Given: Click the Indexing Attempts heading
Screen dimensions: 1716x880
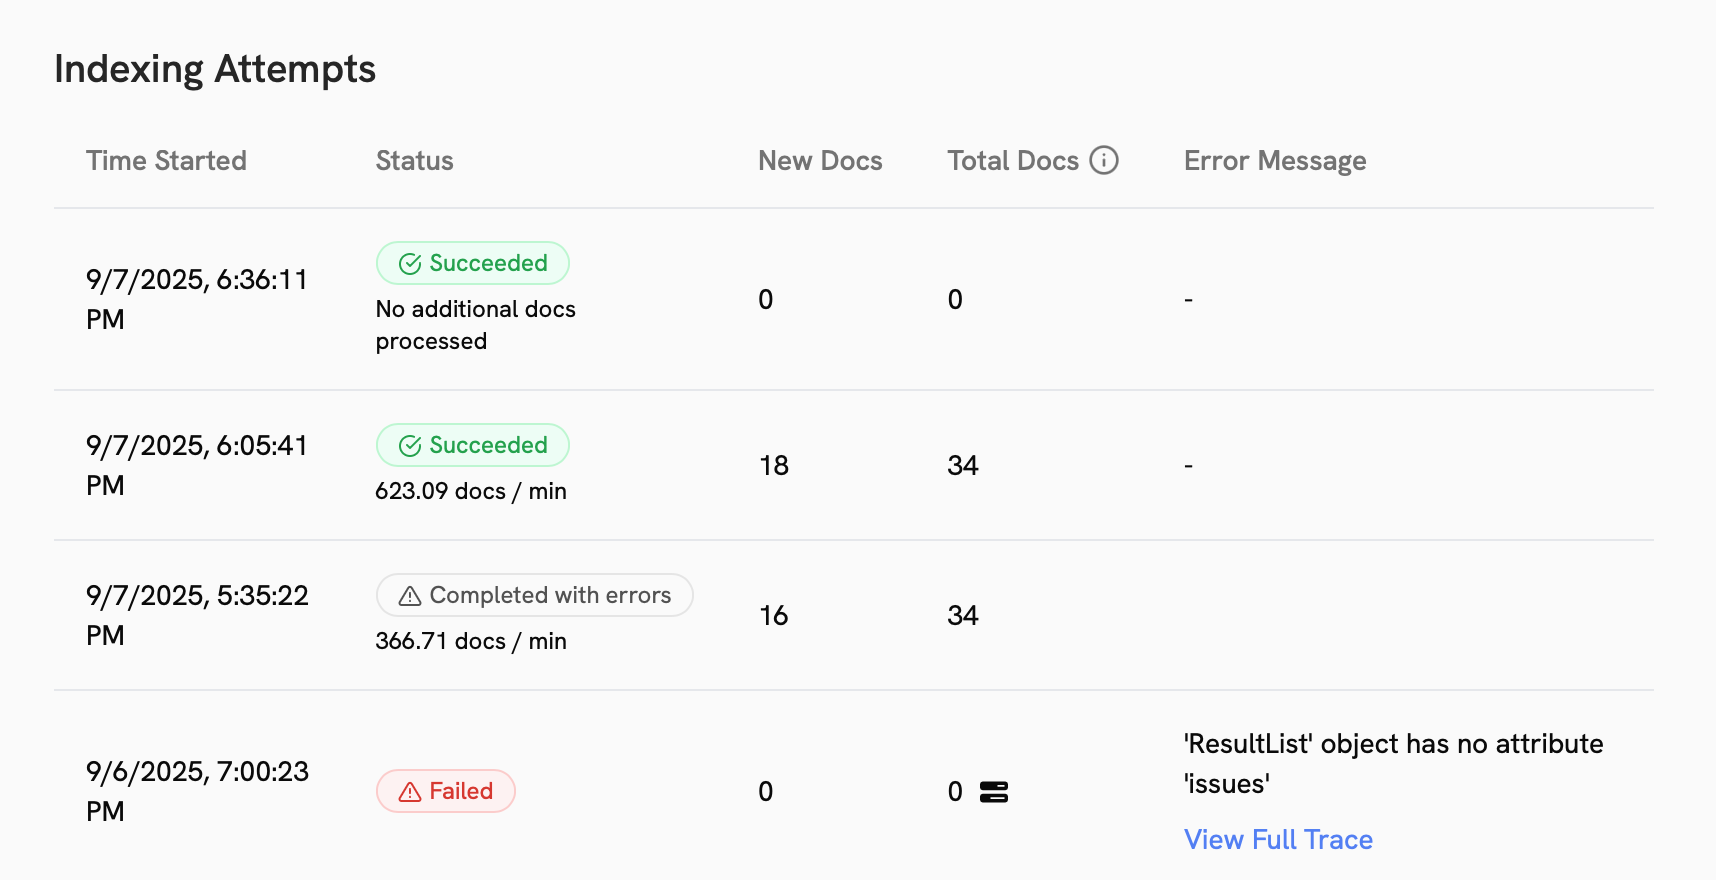Looking at the screenshot, I should point(216,68).
